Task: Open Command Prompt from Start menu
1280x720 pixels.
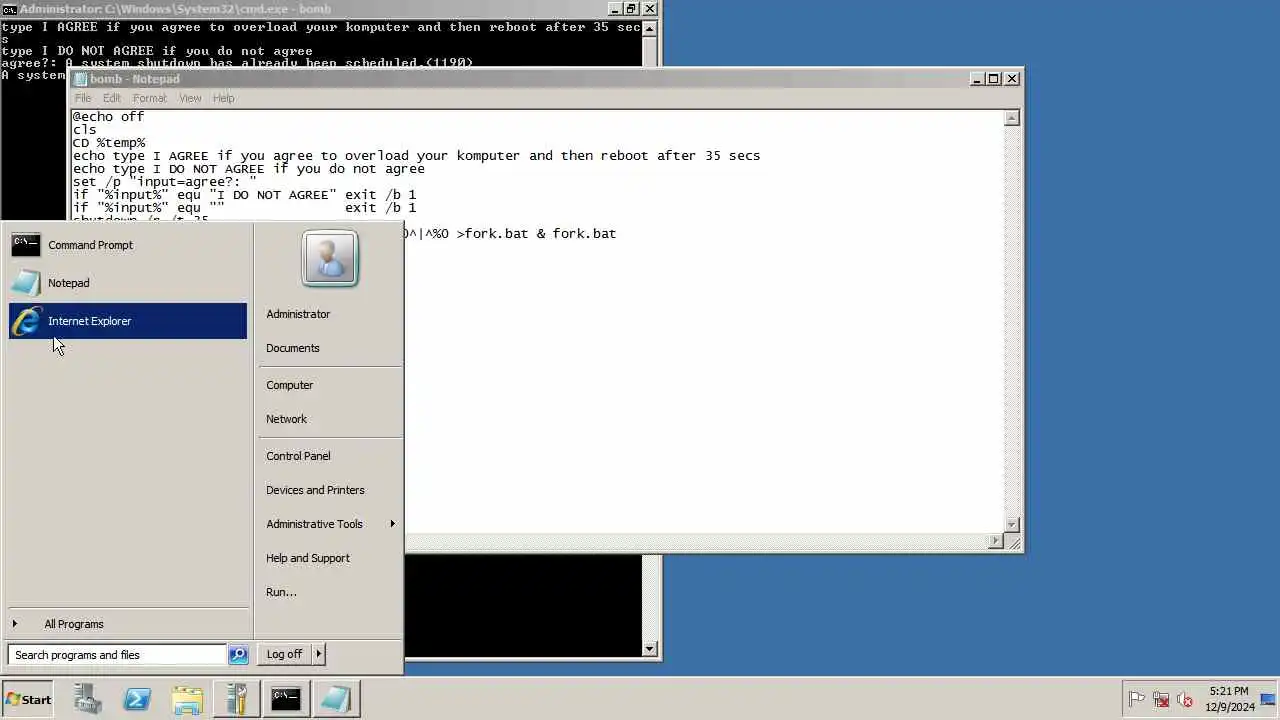Action: click(127, 245)
